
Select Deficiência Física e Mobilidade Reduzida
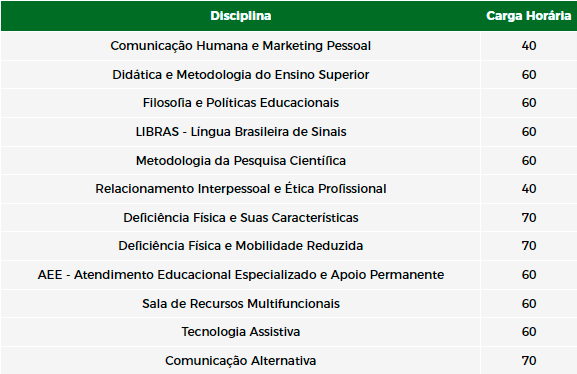click(x=241, y=246)
